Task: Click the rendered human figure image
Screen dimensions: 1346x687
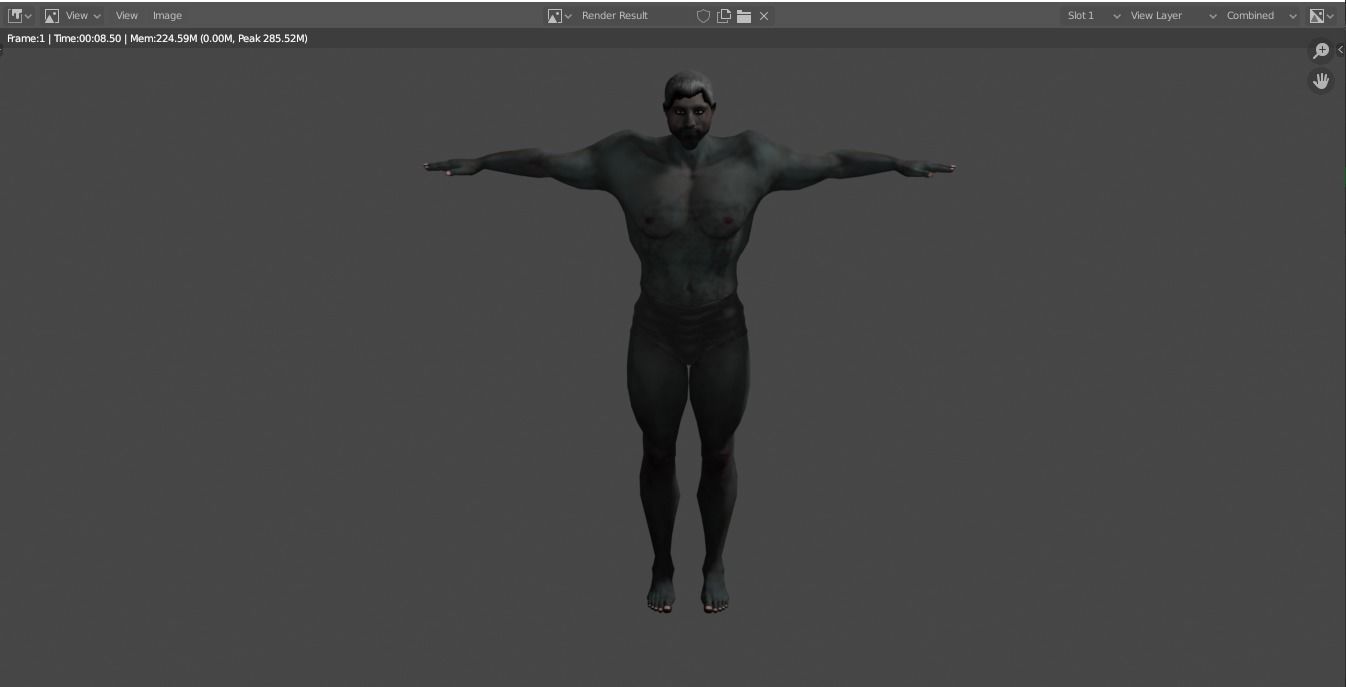Action: pyautogui.click(x=689, y=342)
